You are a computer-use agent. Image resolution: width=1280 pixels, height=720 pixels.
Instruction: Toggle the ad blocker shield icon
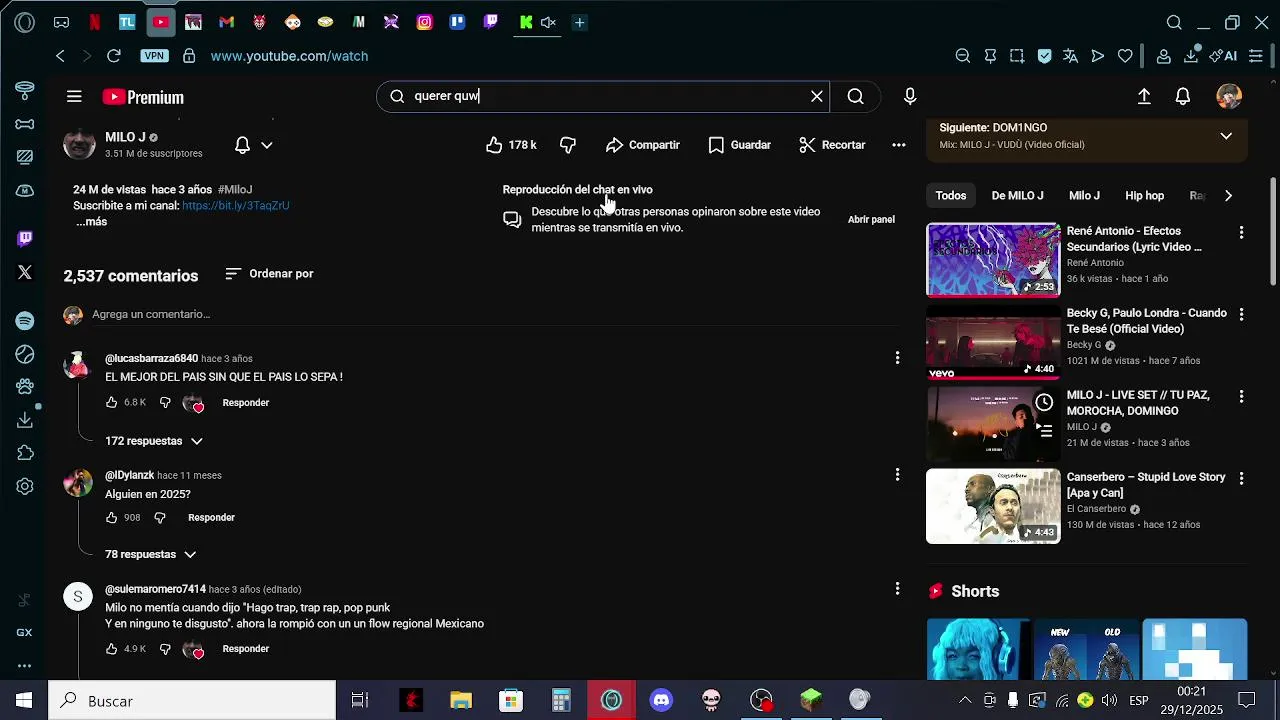[1044, 56]
